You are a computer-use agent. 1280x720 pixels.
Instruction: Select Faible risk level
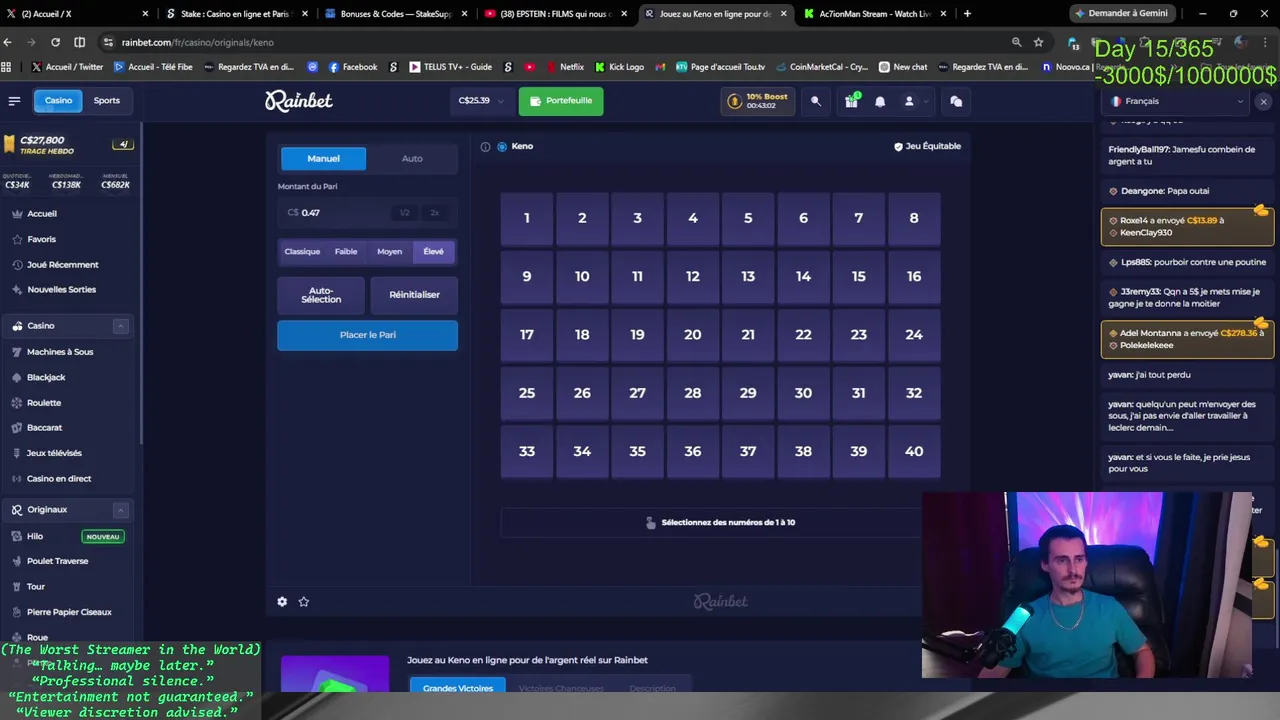(346, 251)
